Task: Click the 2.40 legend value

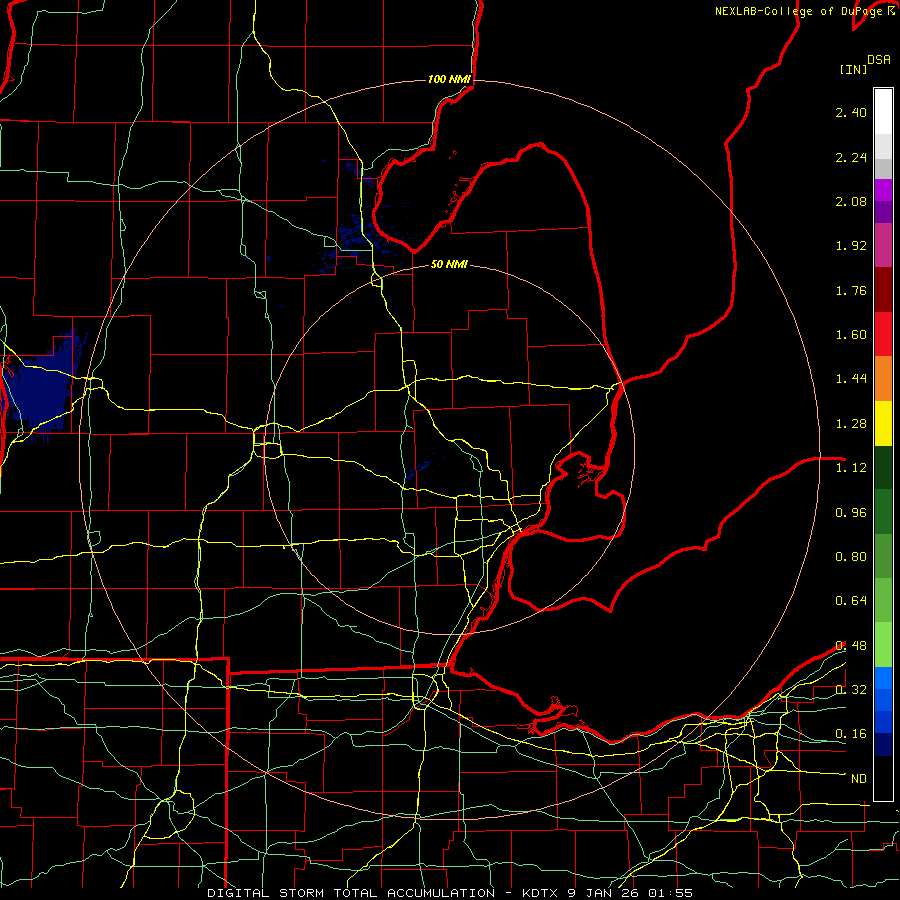Action: 851,112
